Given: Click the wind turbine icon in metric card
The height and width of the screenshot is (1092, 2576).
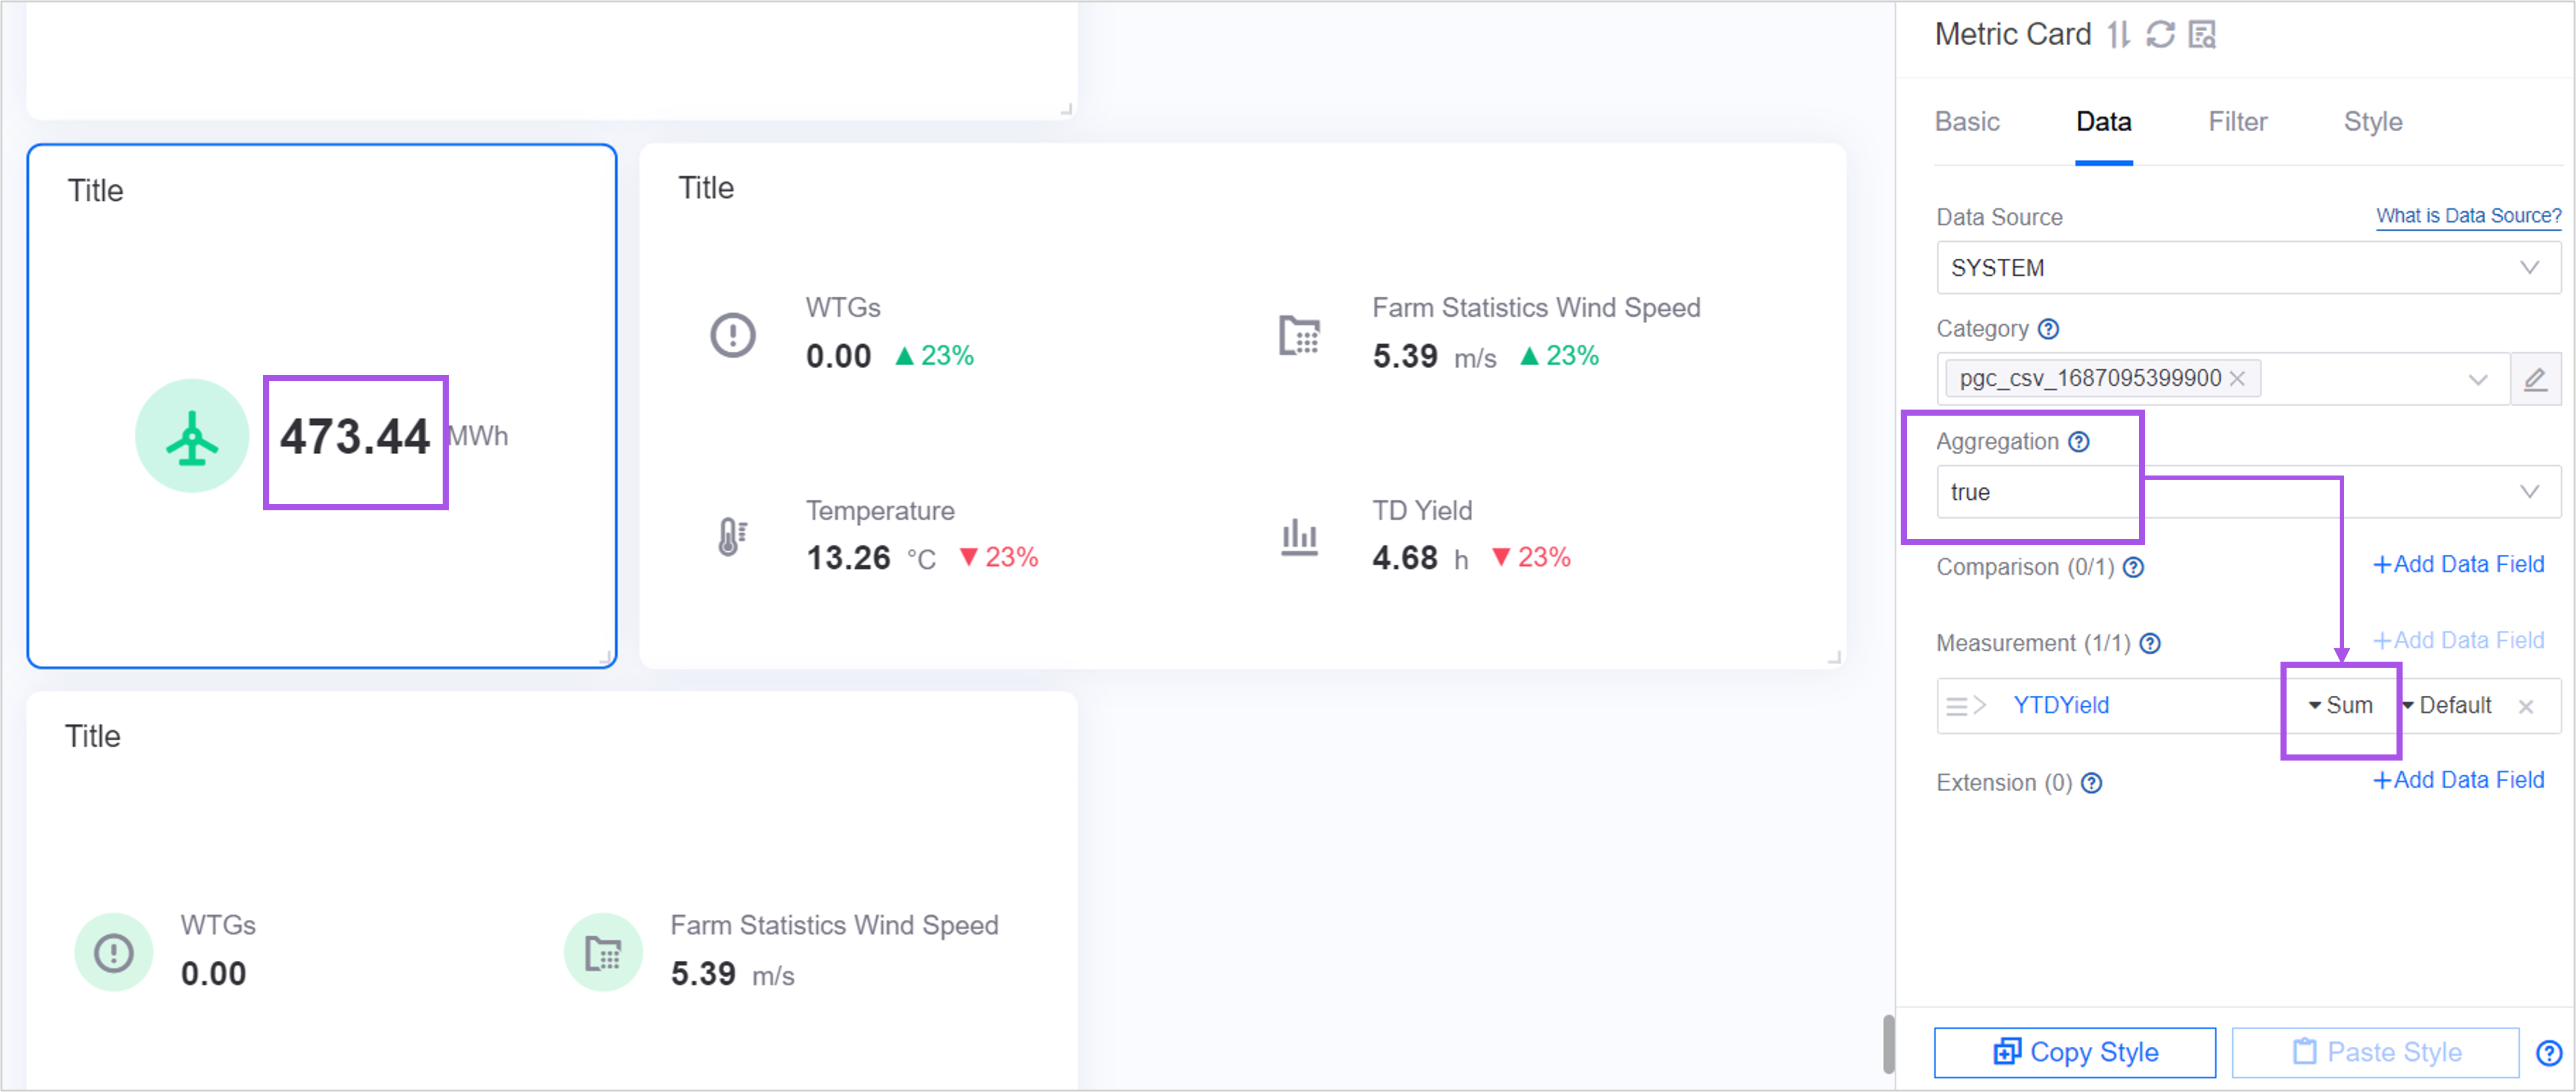Looking at the screenshot, I should point(192,436).
